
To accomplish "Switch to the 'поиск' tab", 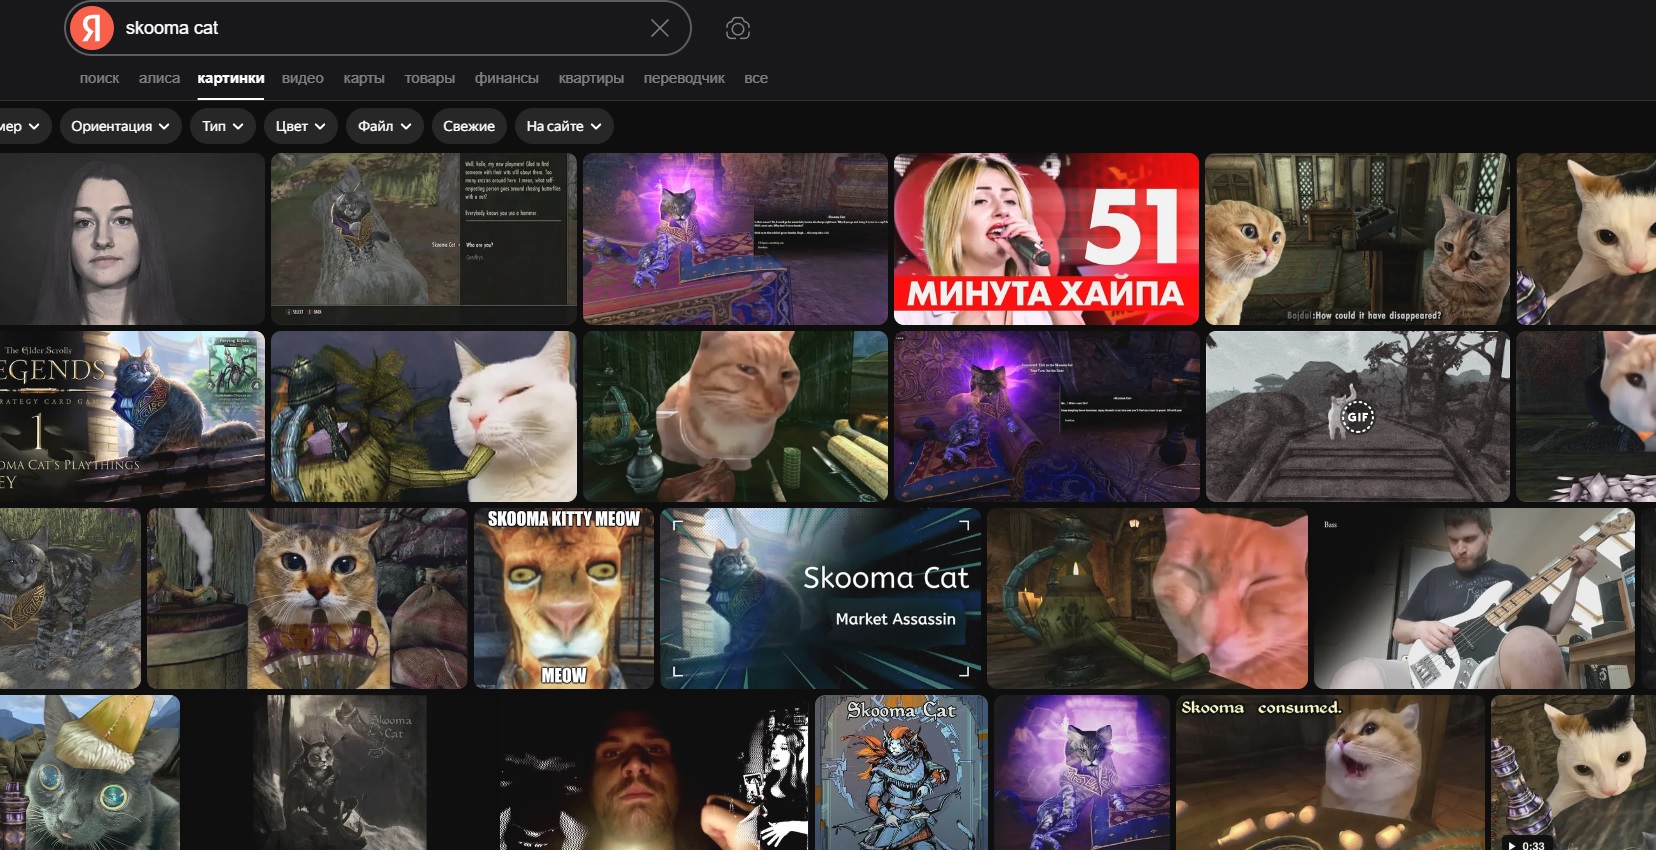I will (99, 78).
